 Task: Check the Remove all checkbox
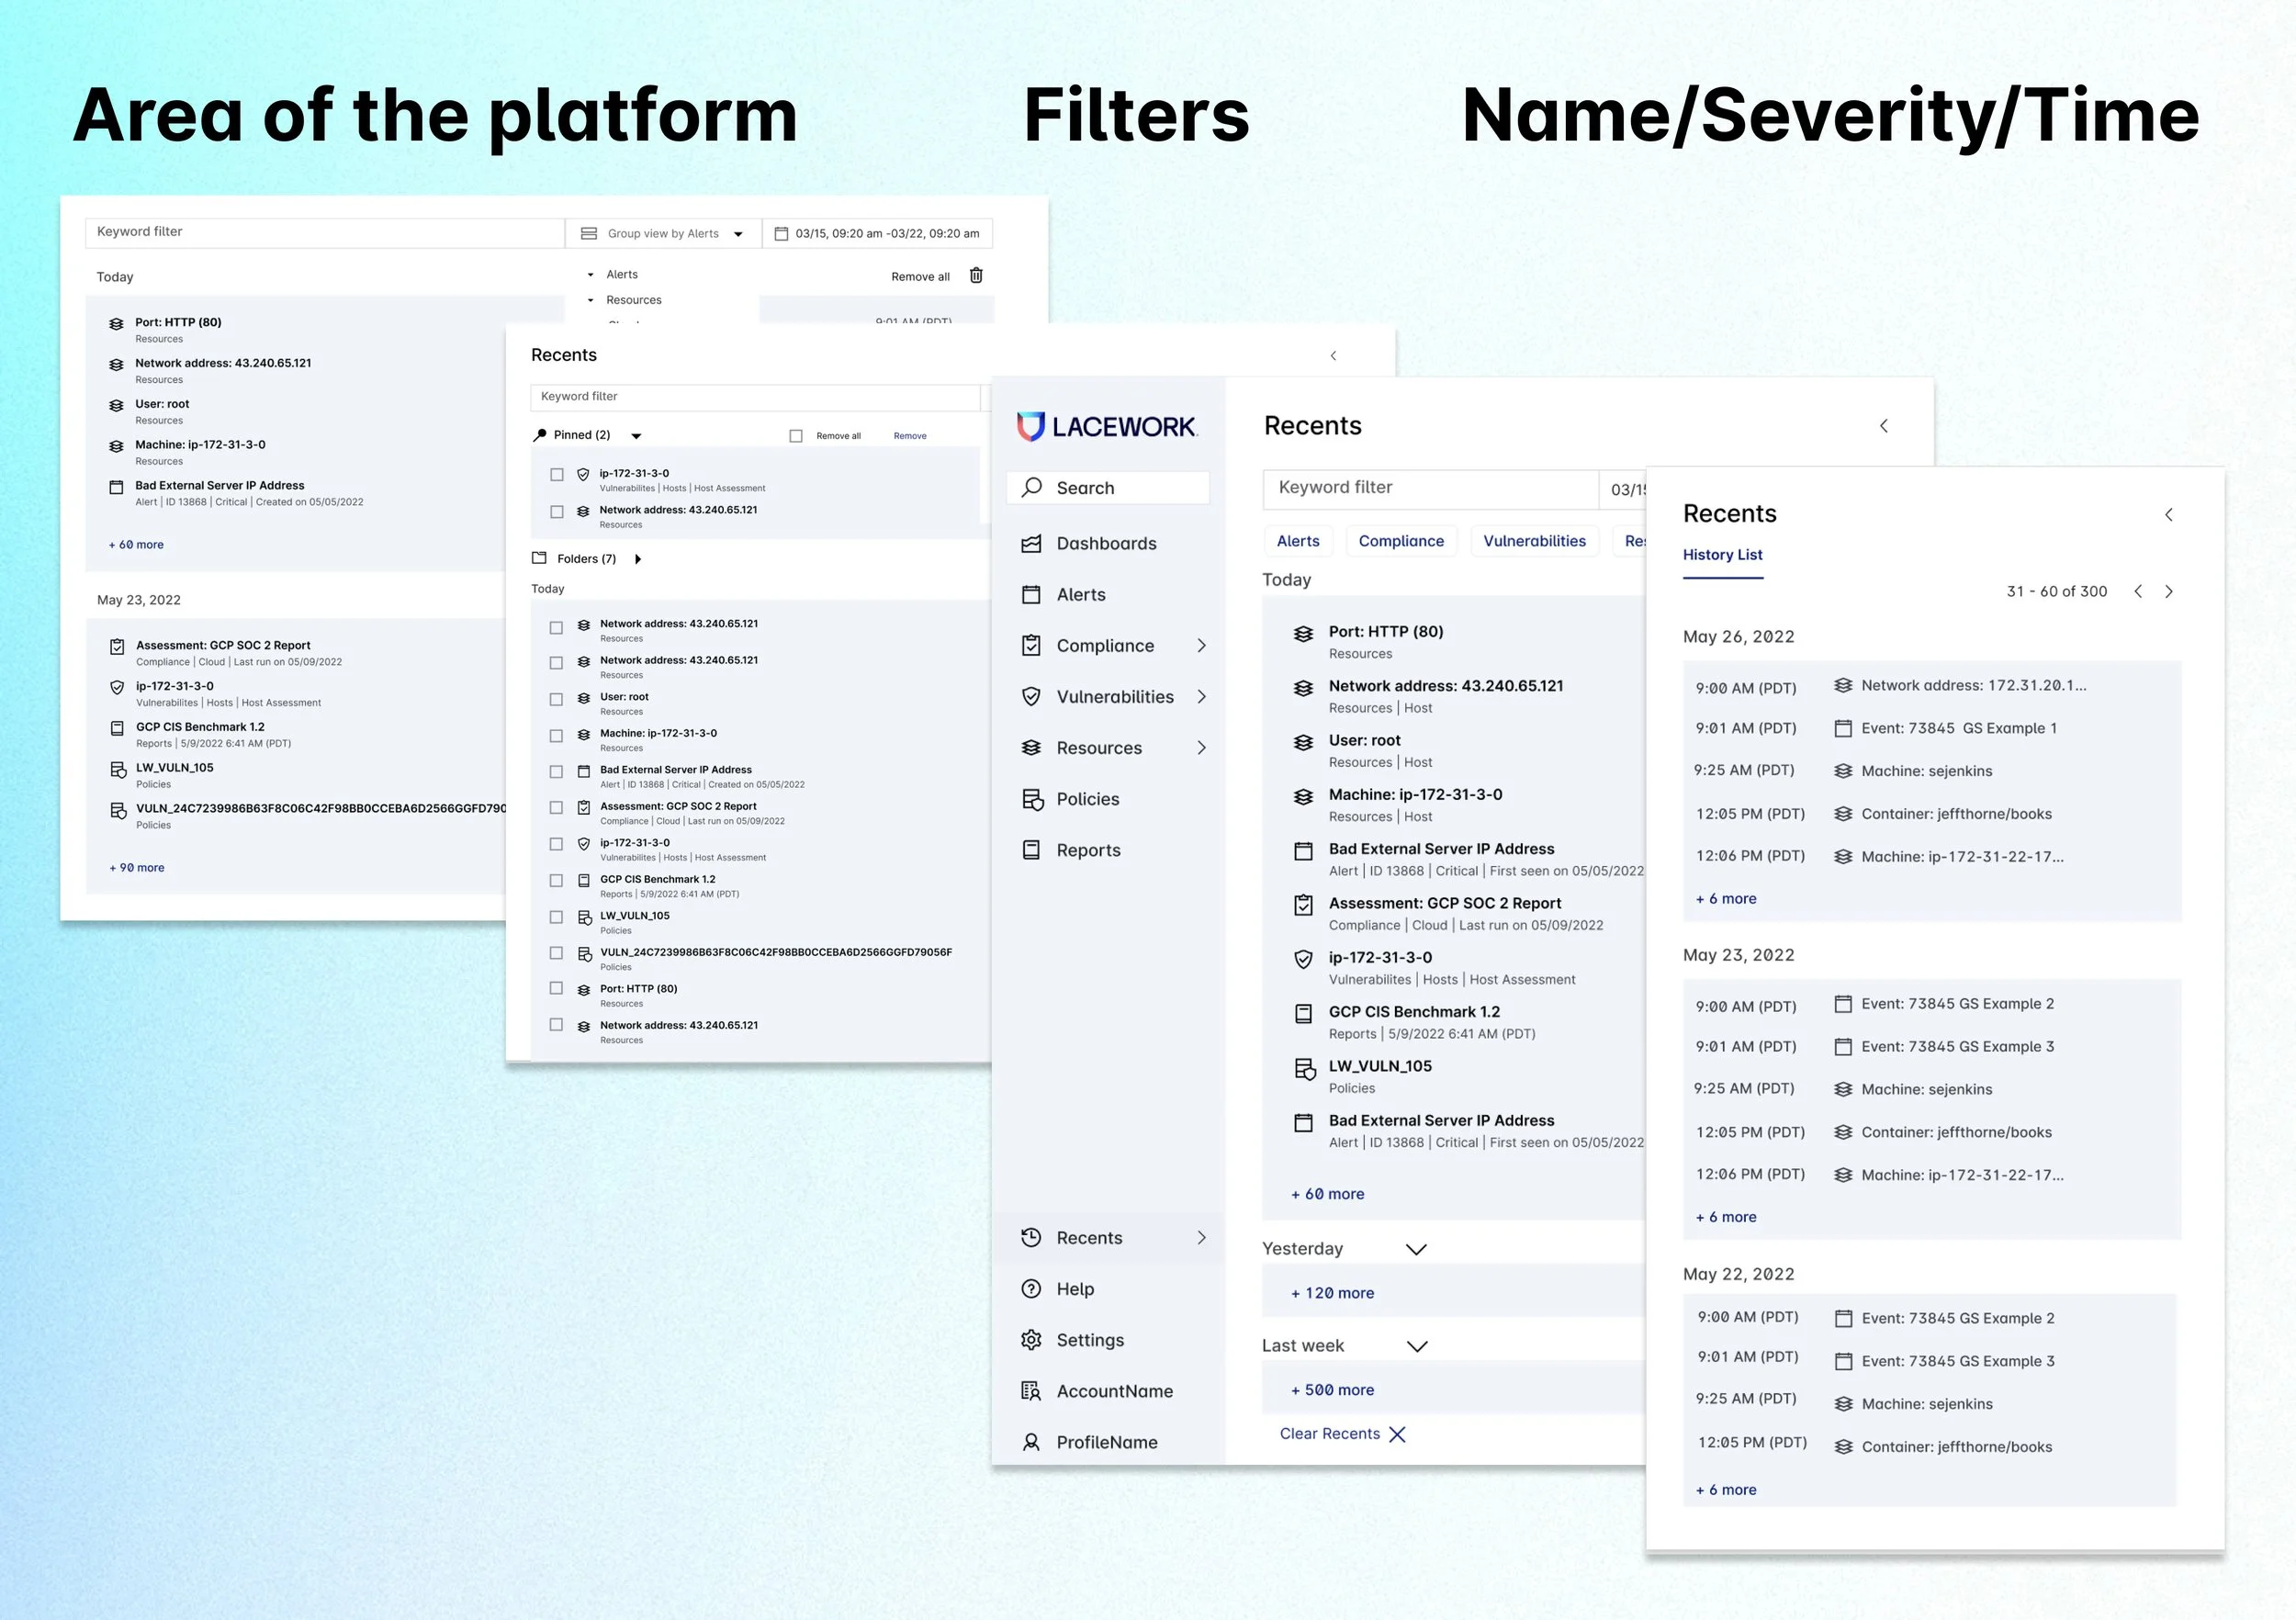(796, 436)
